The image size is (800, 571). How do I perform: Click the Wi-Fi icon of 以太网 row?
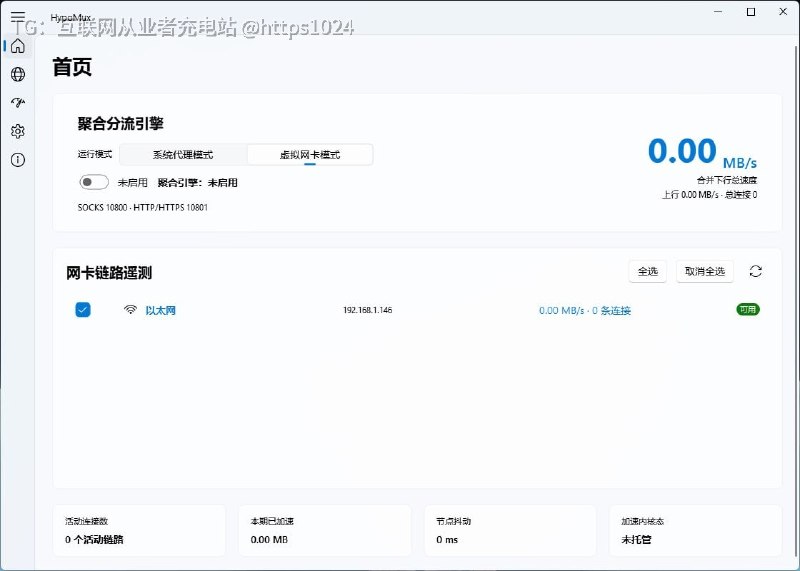click(131, 310)
